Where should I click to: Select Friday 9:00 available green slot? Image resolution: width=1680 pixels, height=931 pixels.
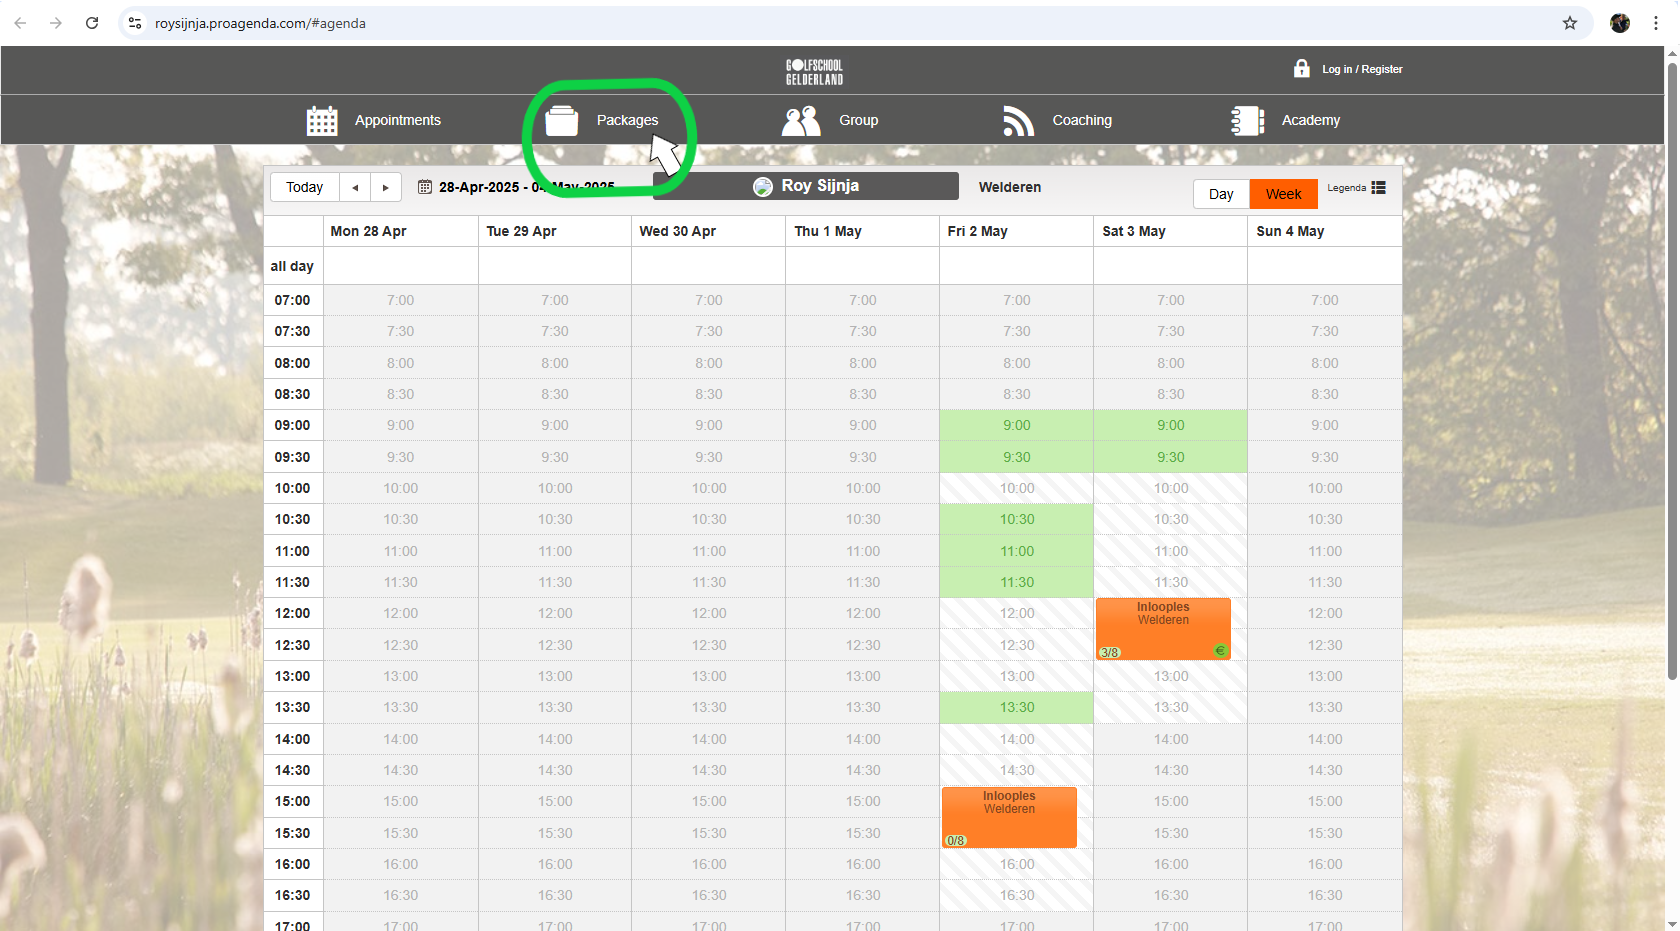1016,425
